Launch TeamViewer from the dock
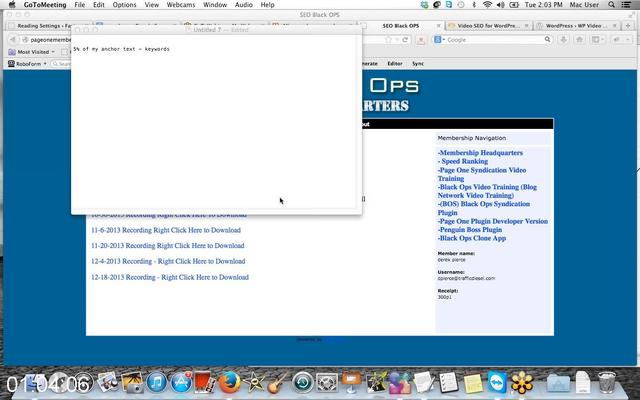Screen dimensions: 640x400 coord(498,383)
